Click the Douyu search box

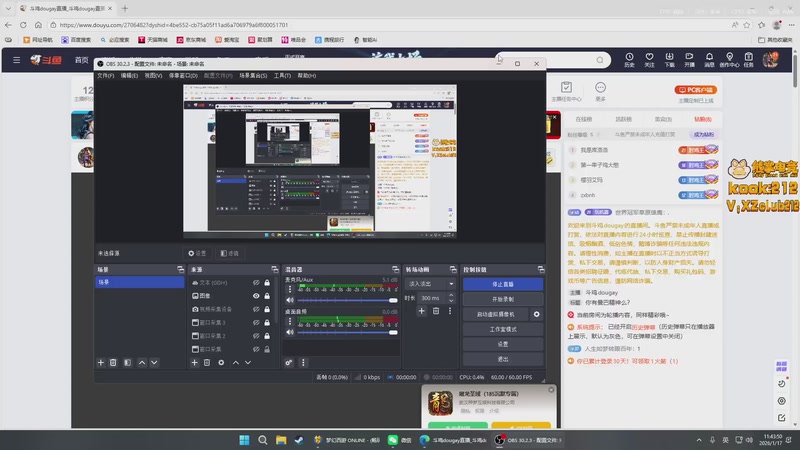(552, 60)
